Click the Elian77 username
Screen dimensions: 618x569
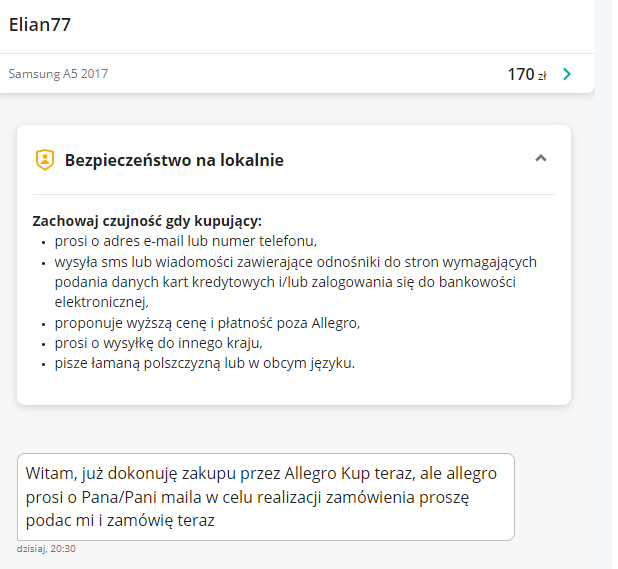tap(39, 24)
